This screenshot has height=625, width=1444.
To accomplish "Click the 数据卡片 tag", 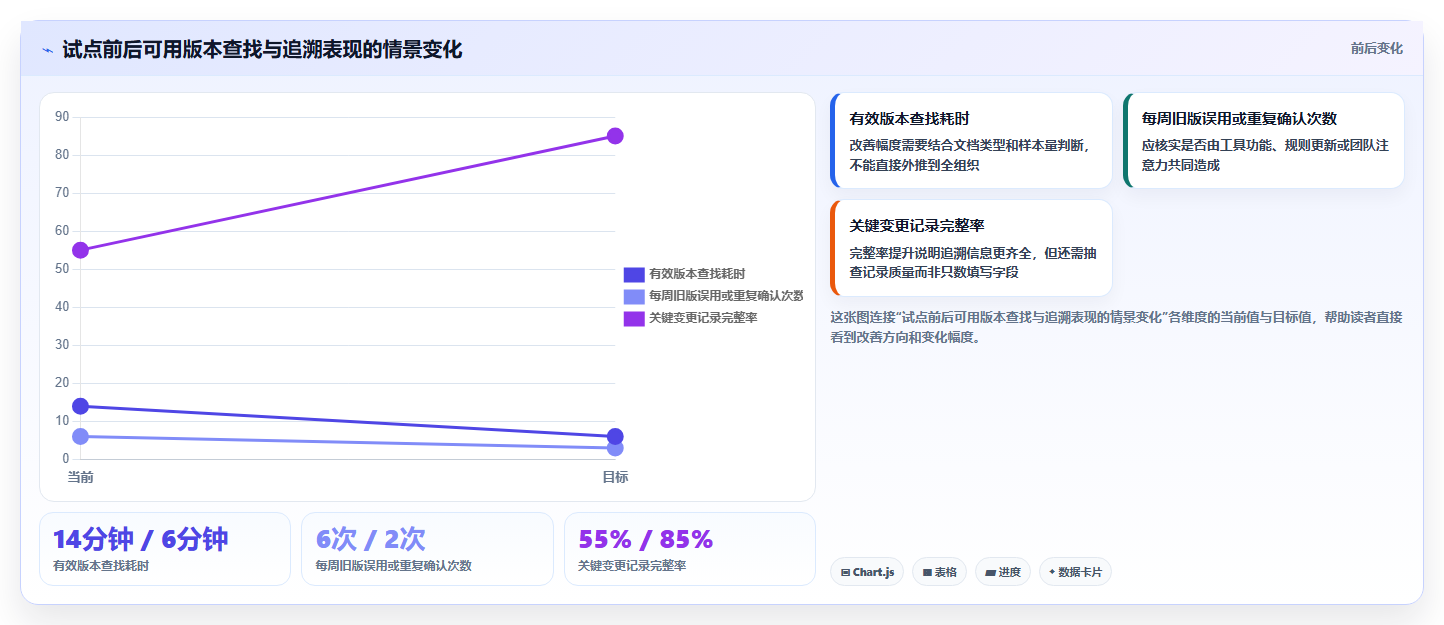I will [1075, 572].
